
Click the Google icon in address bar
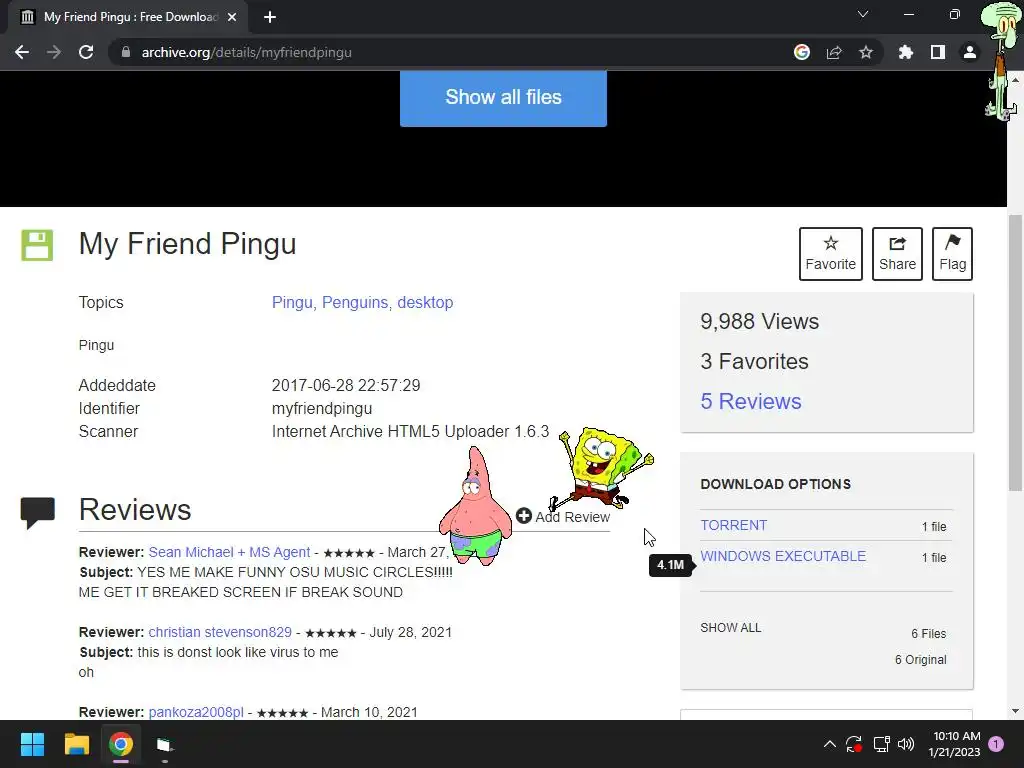802,52
